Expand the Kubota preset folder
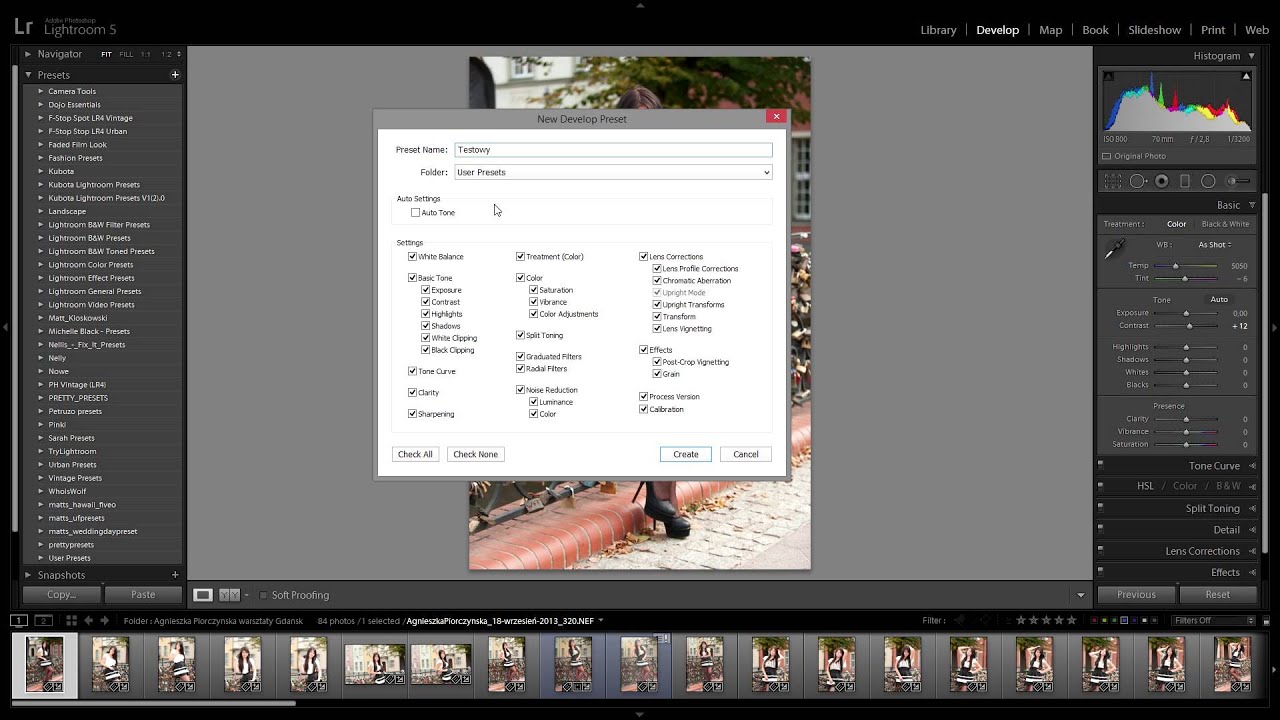The height and width of the screenshot is (720, 1280). [41, 171]
